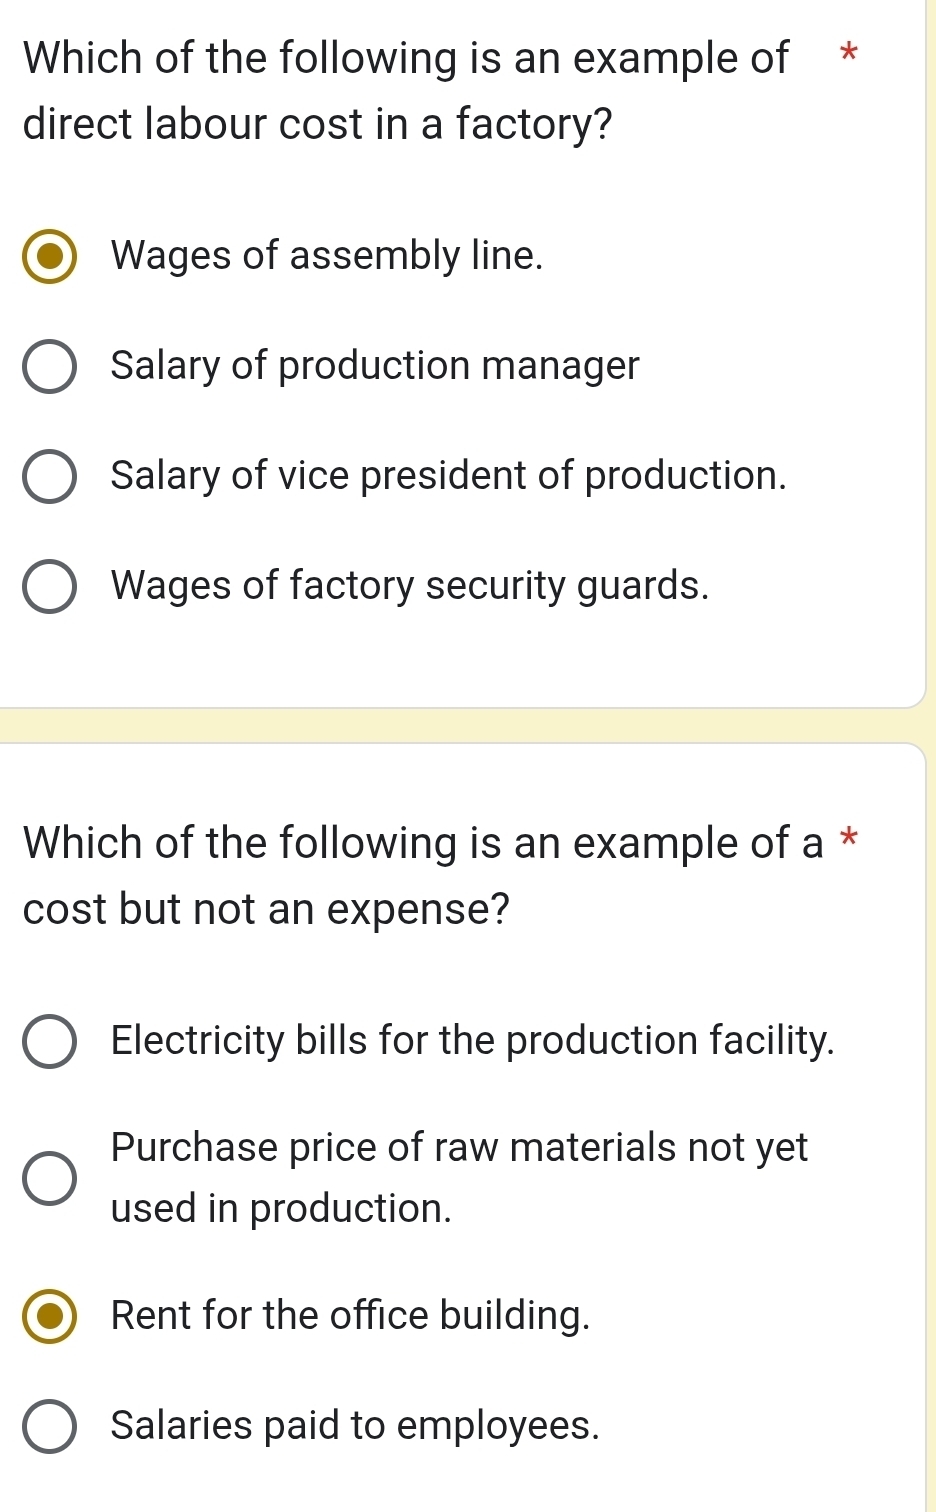Click 'Salary of vice president of production.' text
Image resolution: width=936 pixels, height=1512 pixels.
tap(449, 476)
